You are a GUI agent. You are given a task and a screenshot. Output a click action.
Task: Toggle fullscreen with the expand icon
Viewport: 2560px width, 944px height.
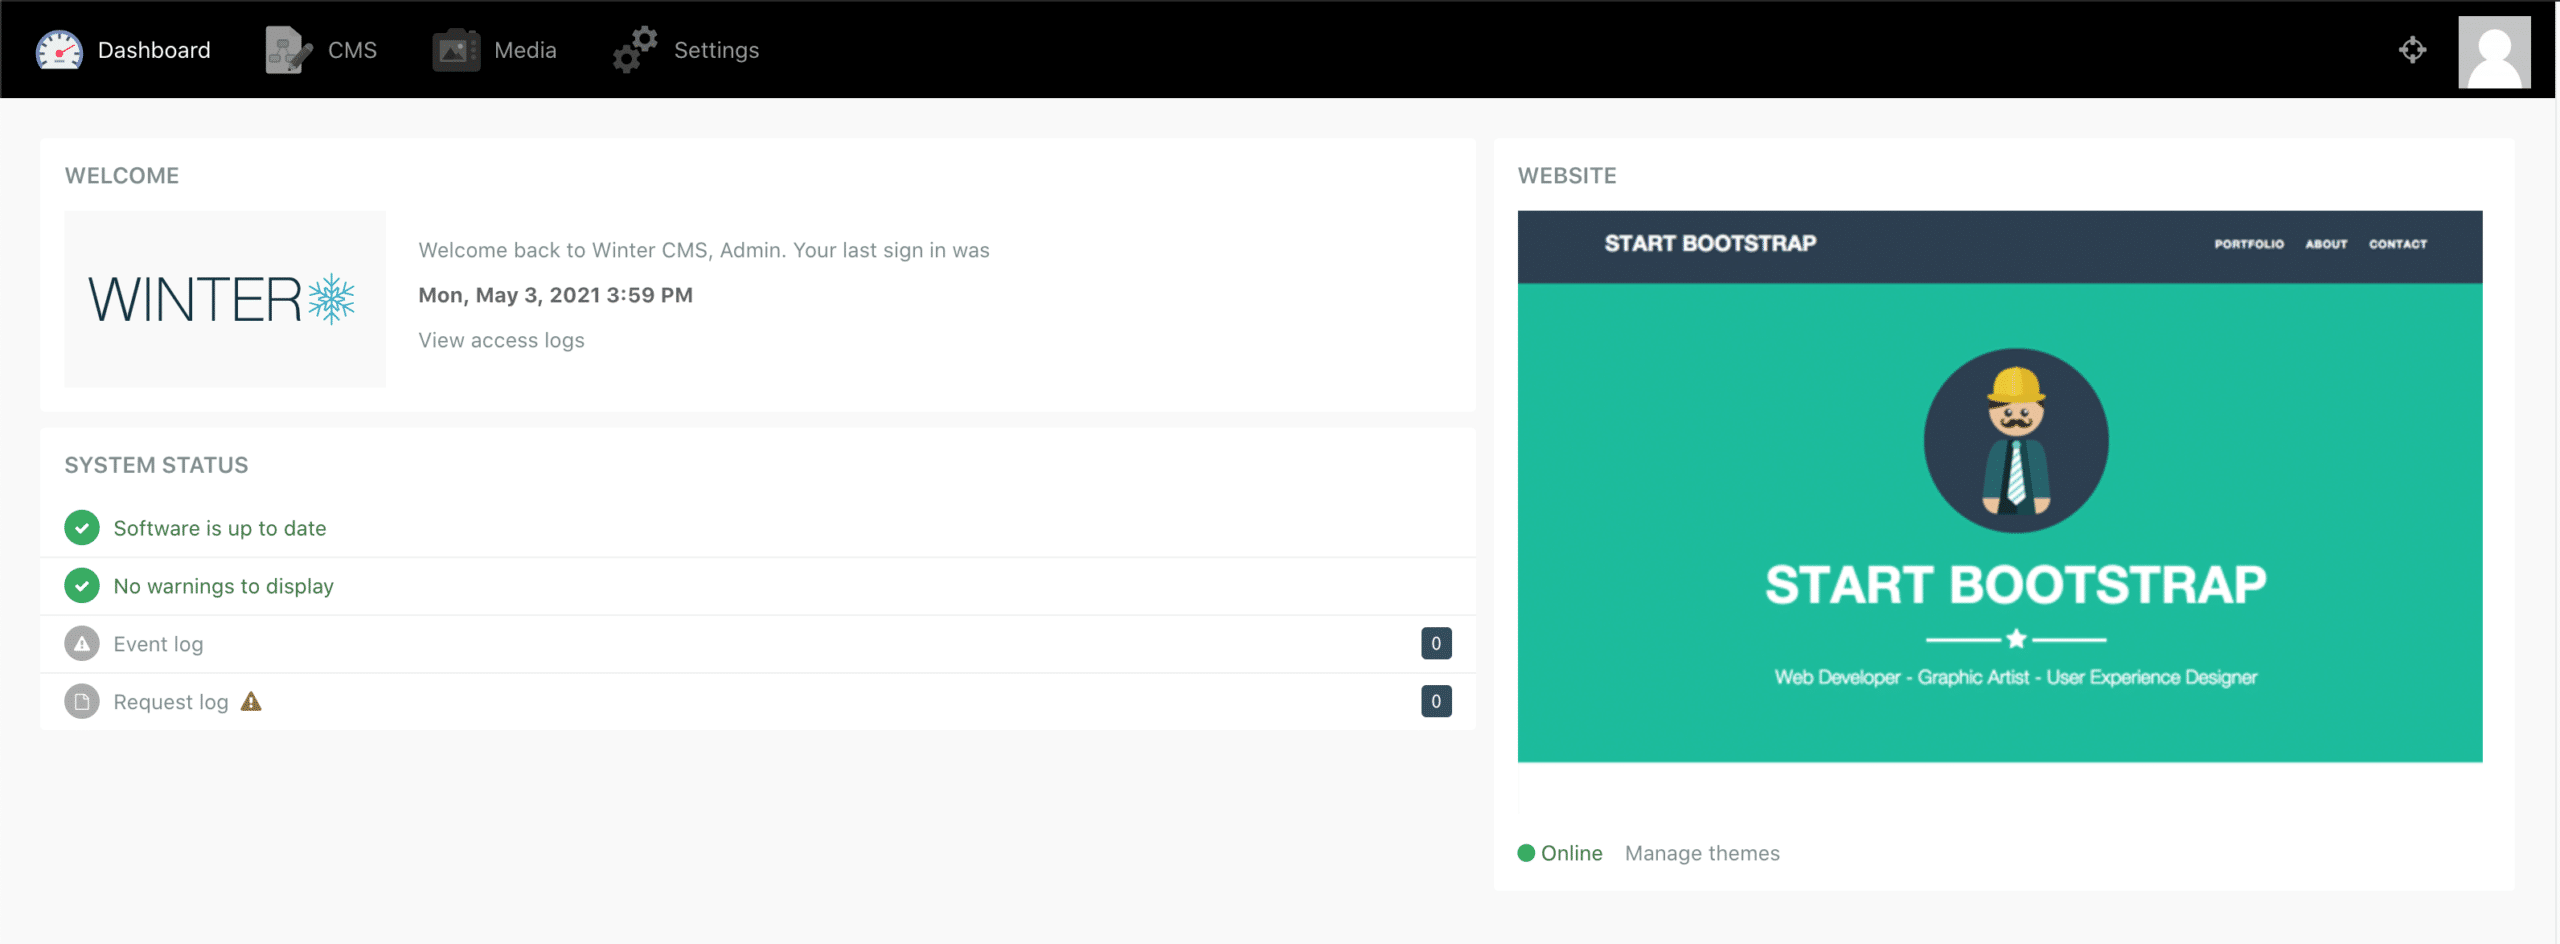point(2412,49)
